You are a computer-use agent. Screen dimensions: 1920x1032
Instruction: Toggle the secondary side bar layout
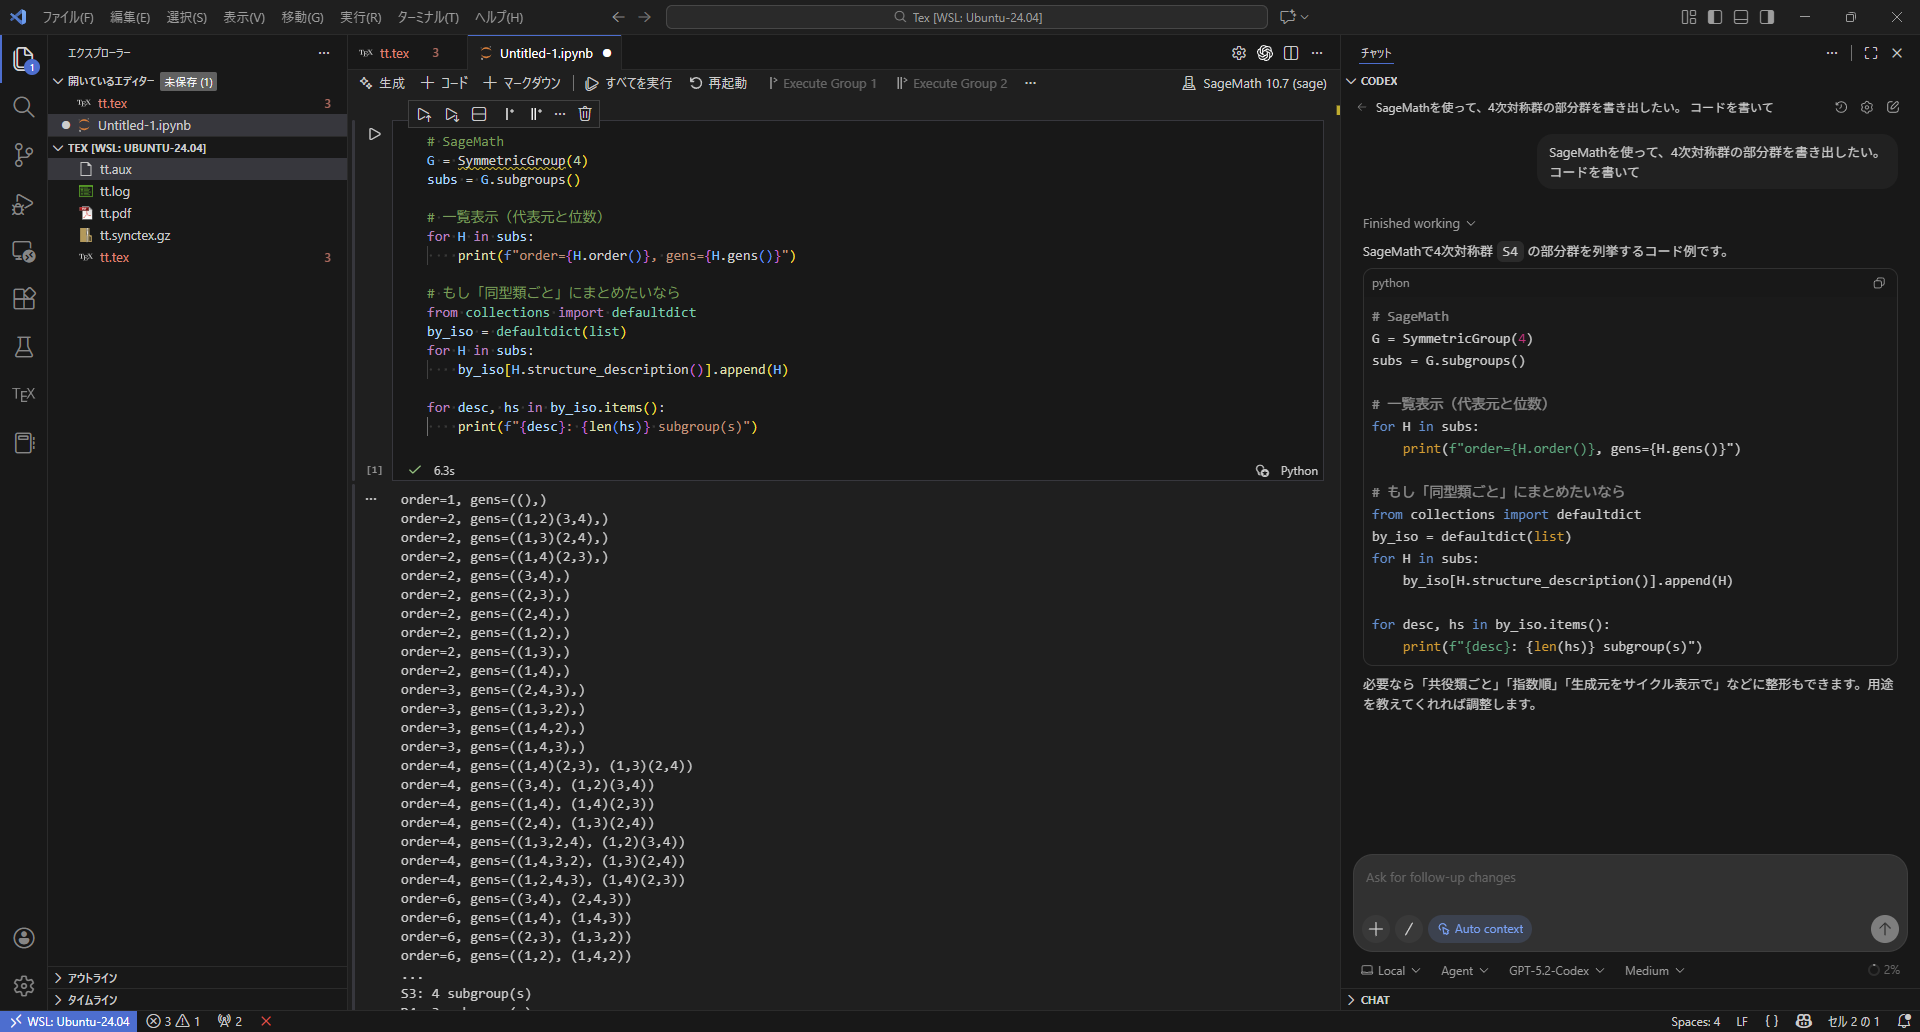coord(1767,17)
